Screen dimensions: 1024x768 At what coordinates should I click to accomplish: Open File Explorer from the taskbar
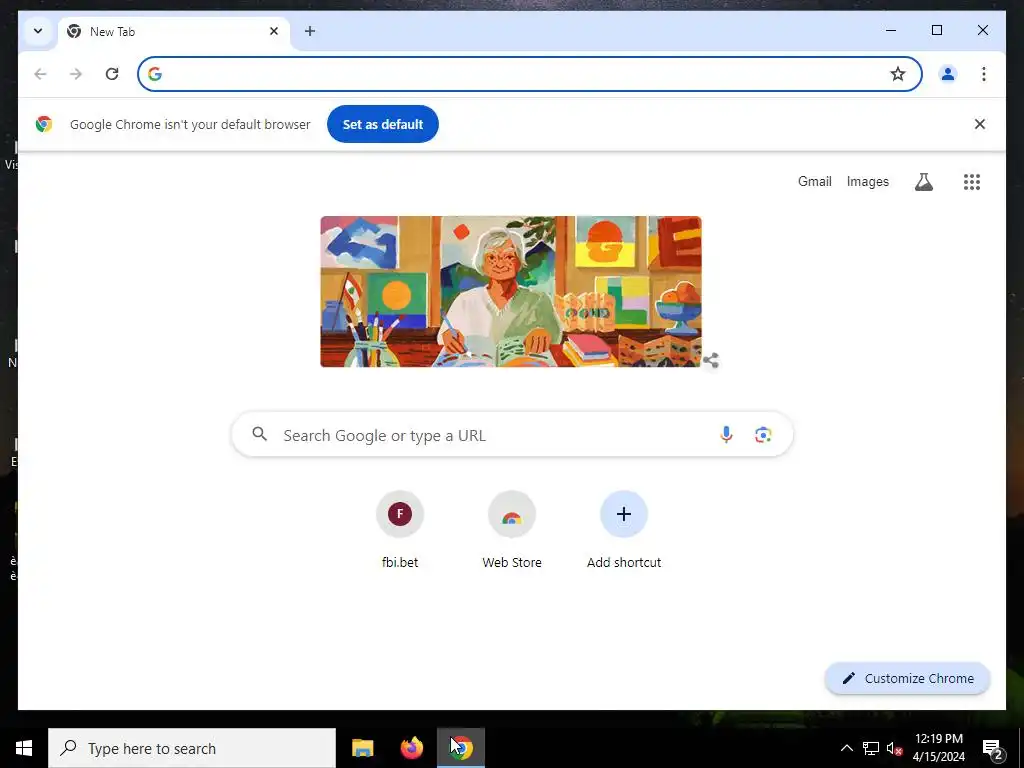(362, 748)
